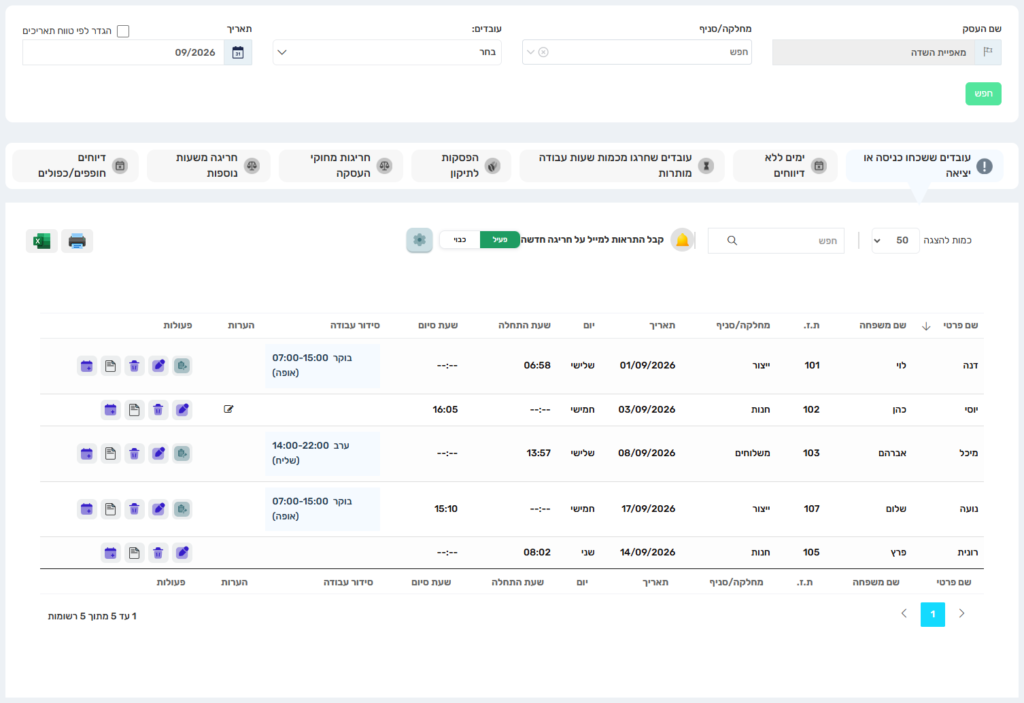The image size is (1024, 703).
Task: Click the green חפש search button
Action: tap(983, 94)
